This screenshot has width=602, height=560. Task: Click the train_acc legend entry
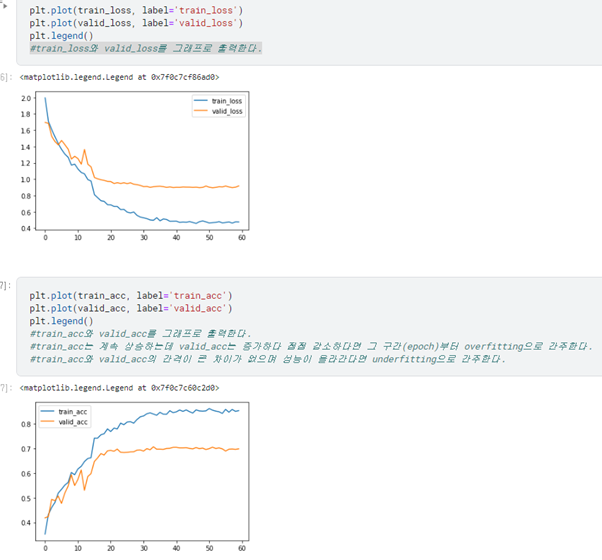[x=64, y=411]
